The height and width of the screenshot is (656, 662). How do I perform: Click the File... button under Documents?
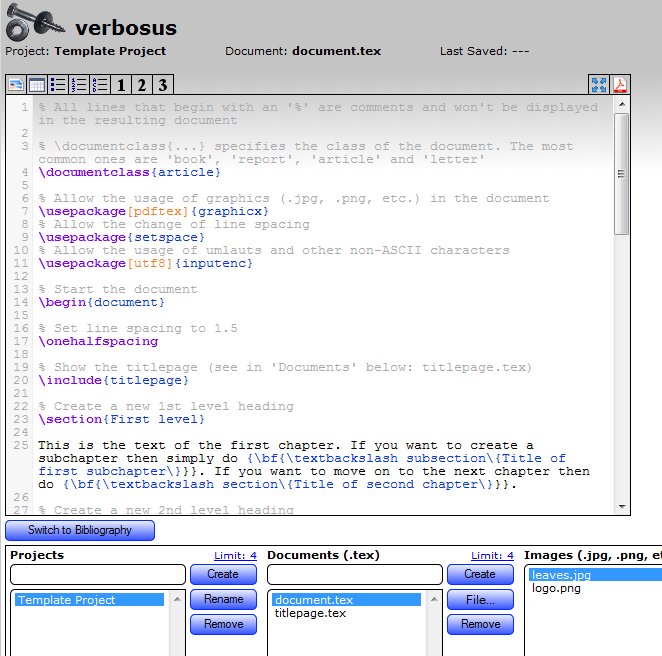(480, 599)
